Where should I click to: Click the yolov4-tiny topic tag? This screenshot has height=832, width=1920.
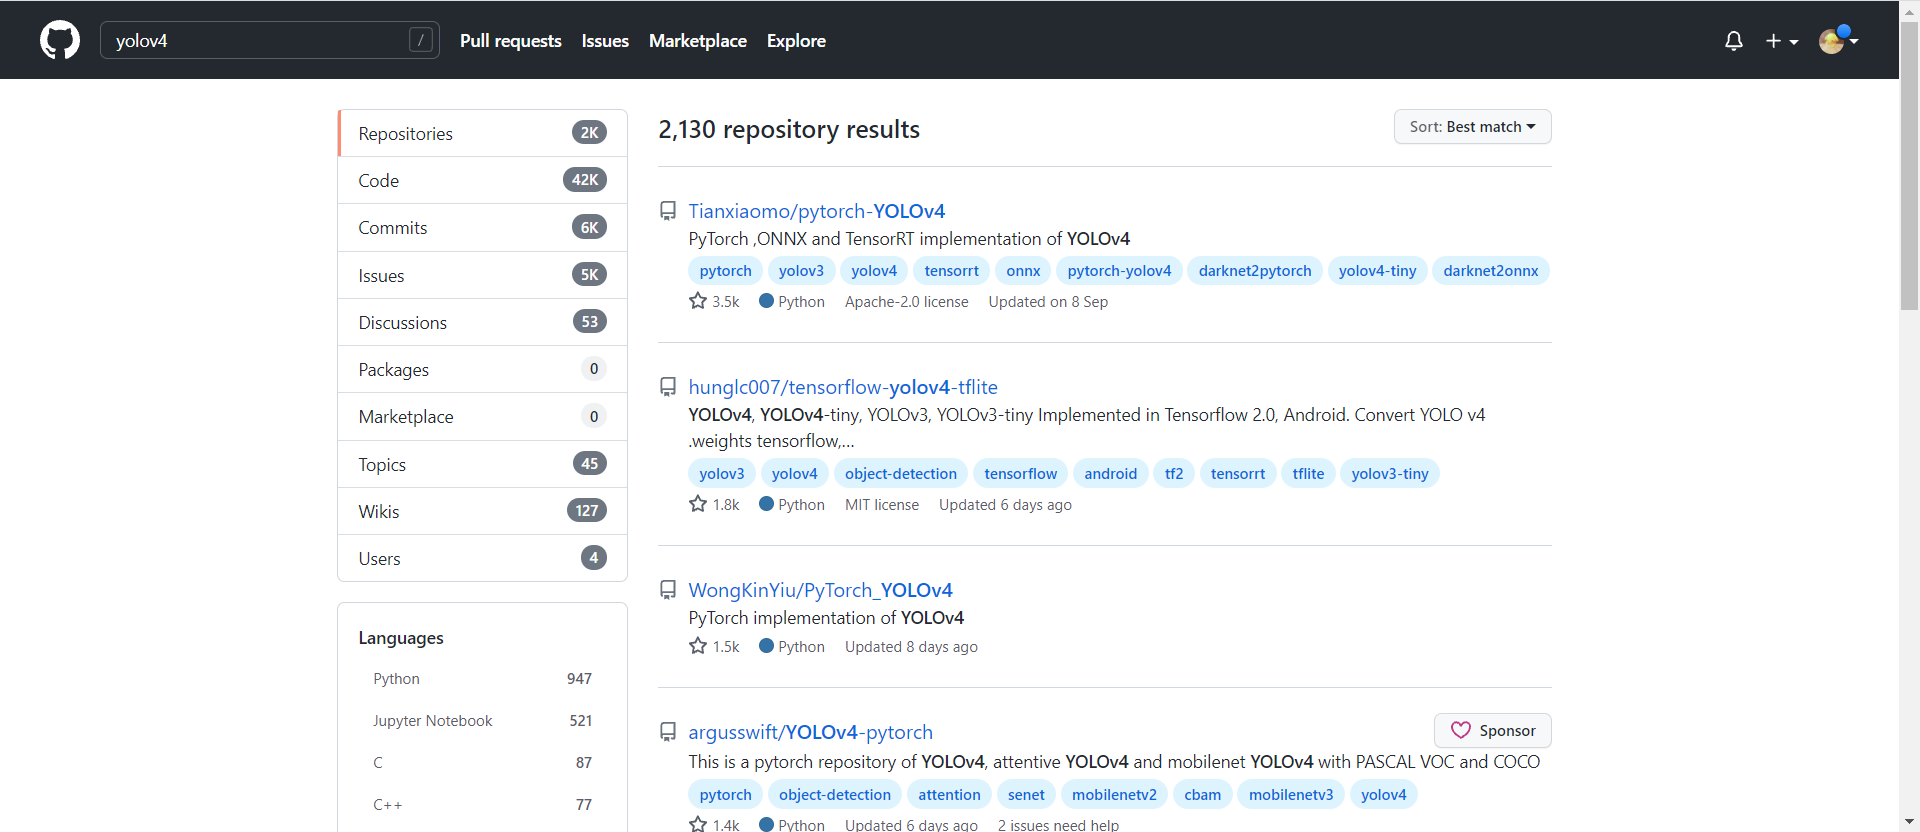[x=1377, y=271]
